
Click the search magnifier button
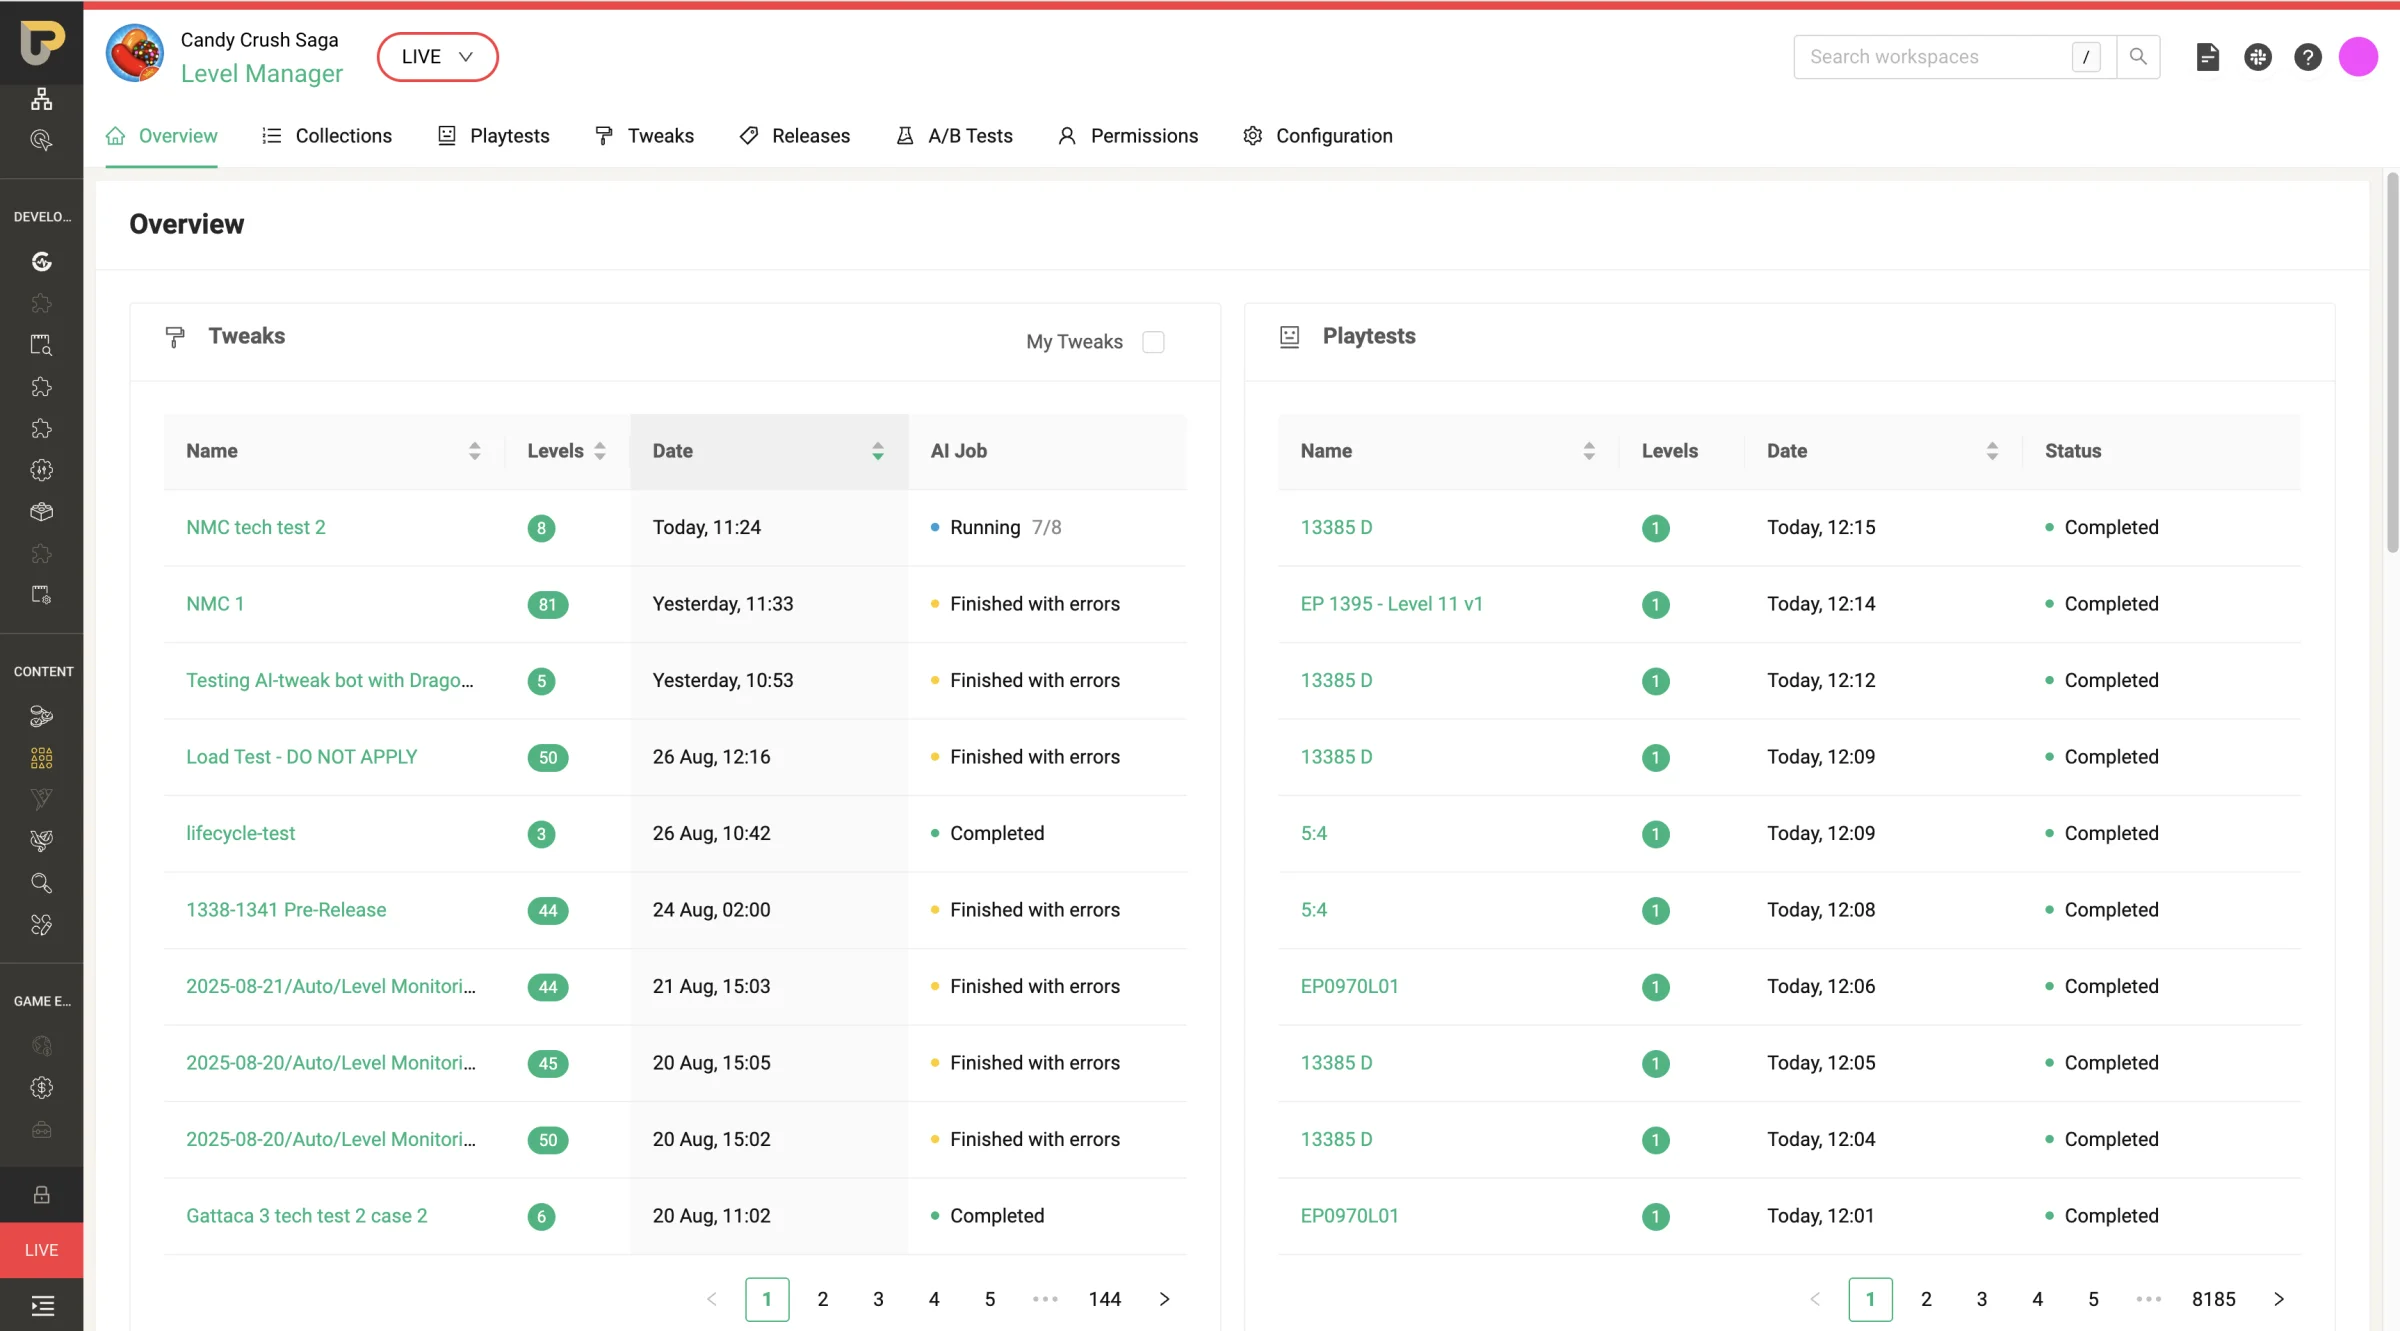[x=2138, y=57]
